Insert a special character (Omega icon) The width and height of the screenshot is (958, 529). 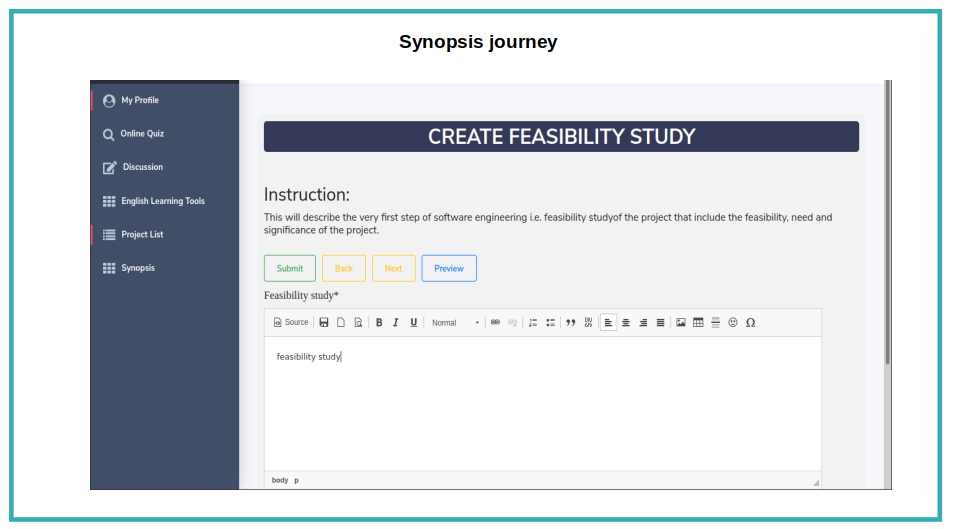(x=751, y=323)
